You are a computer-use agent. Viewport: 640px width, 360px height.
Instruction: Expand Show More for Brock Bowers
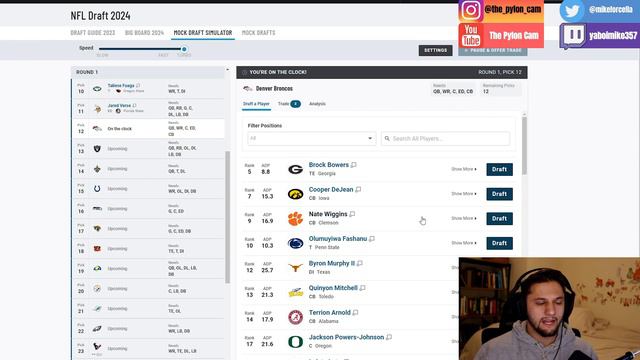click(464, 169)
